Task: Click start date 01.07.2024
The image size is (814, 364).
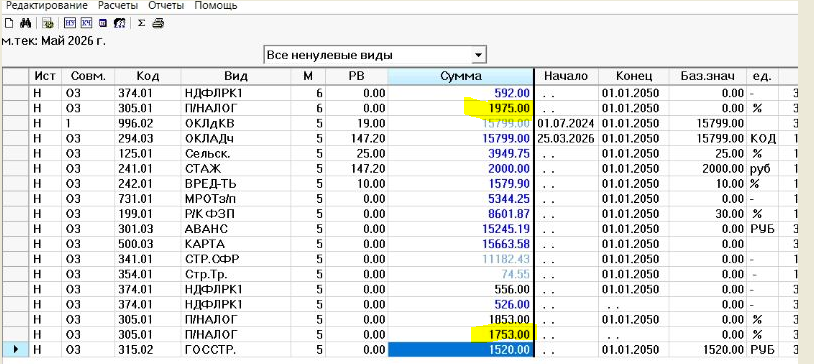Action: tap(566, 124)
